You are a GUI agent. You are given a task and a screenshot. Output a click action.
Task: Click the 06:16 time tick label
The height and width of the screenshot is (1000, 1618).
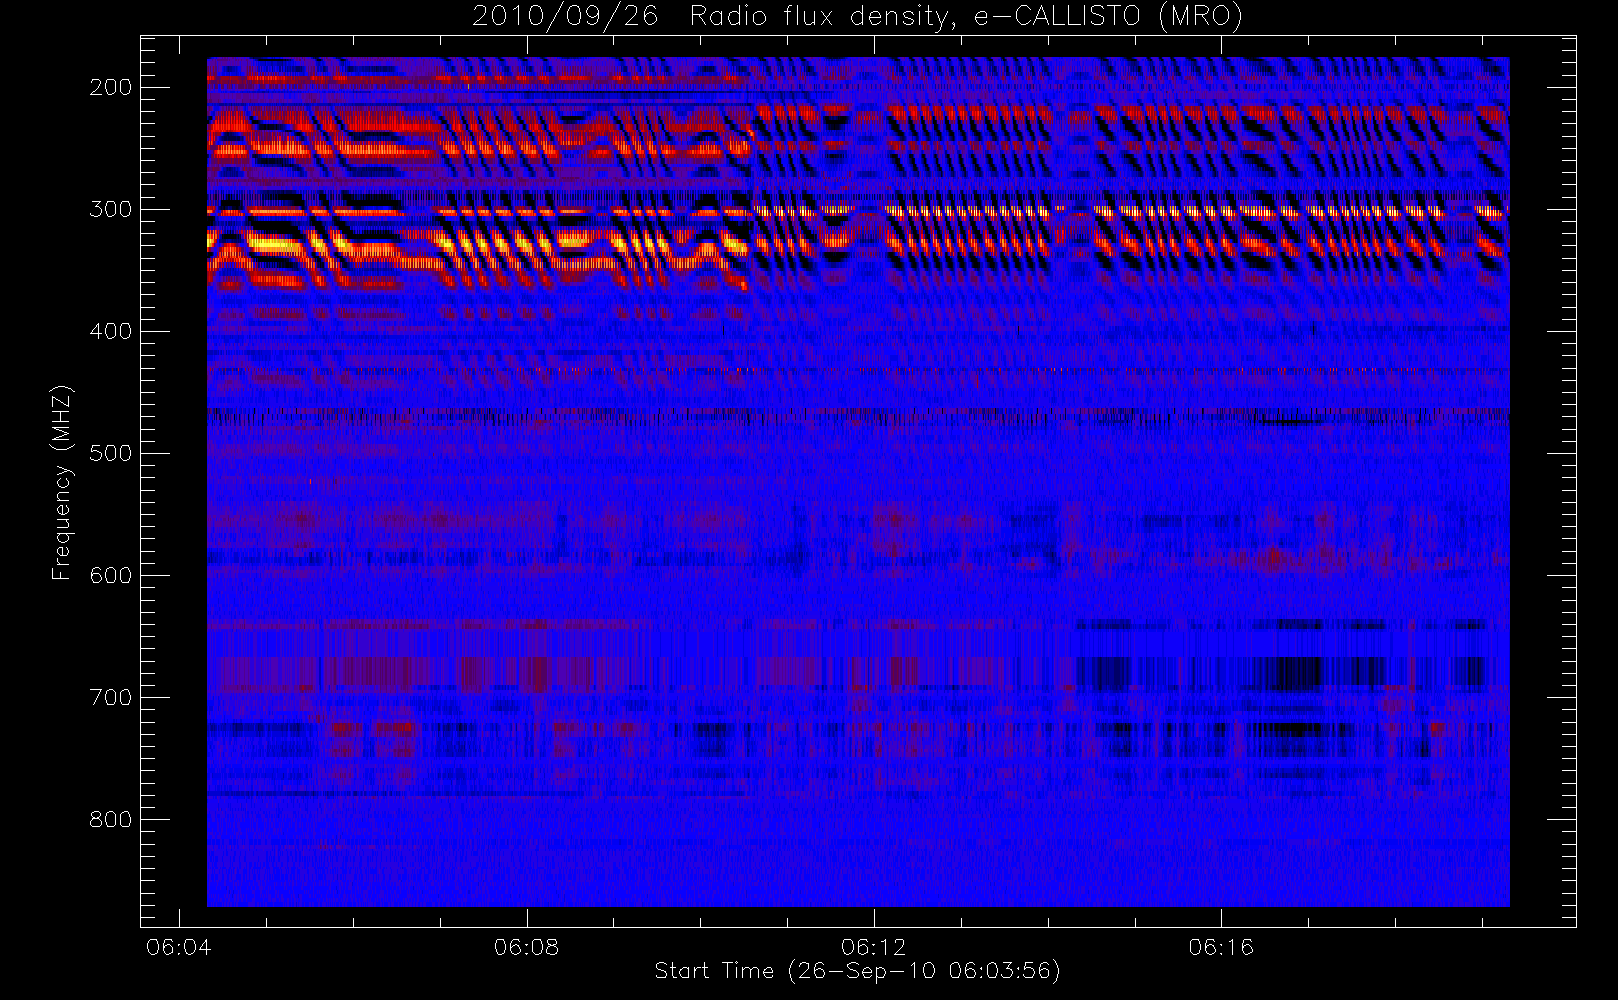tap(1221, 946)
